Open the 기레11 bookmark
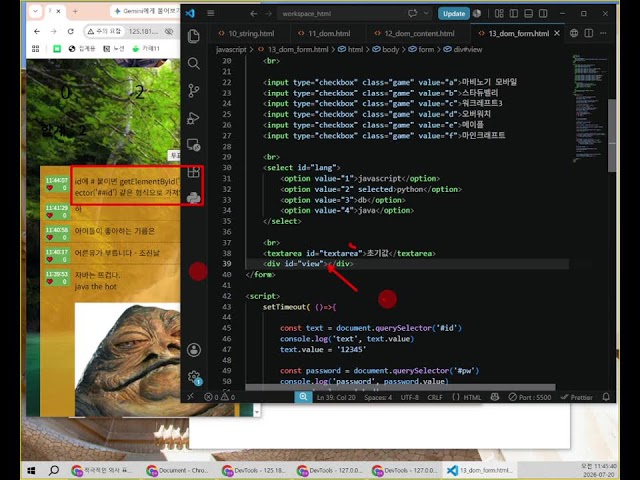Image resolution: width=640 pixels, height=480 pixels. (146, 49)
